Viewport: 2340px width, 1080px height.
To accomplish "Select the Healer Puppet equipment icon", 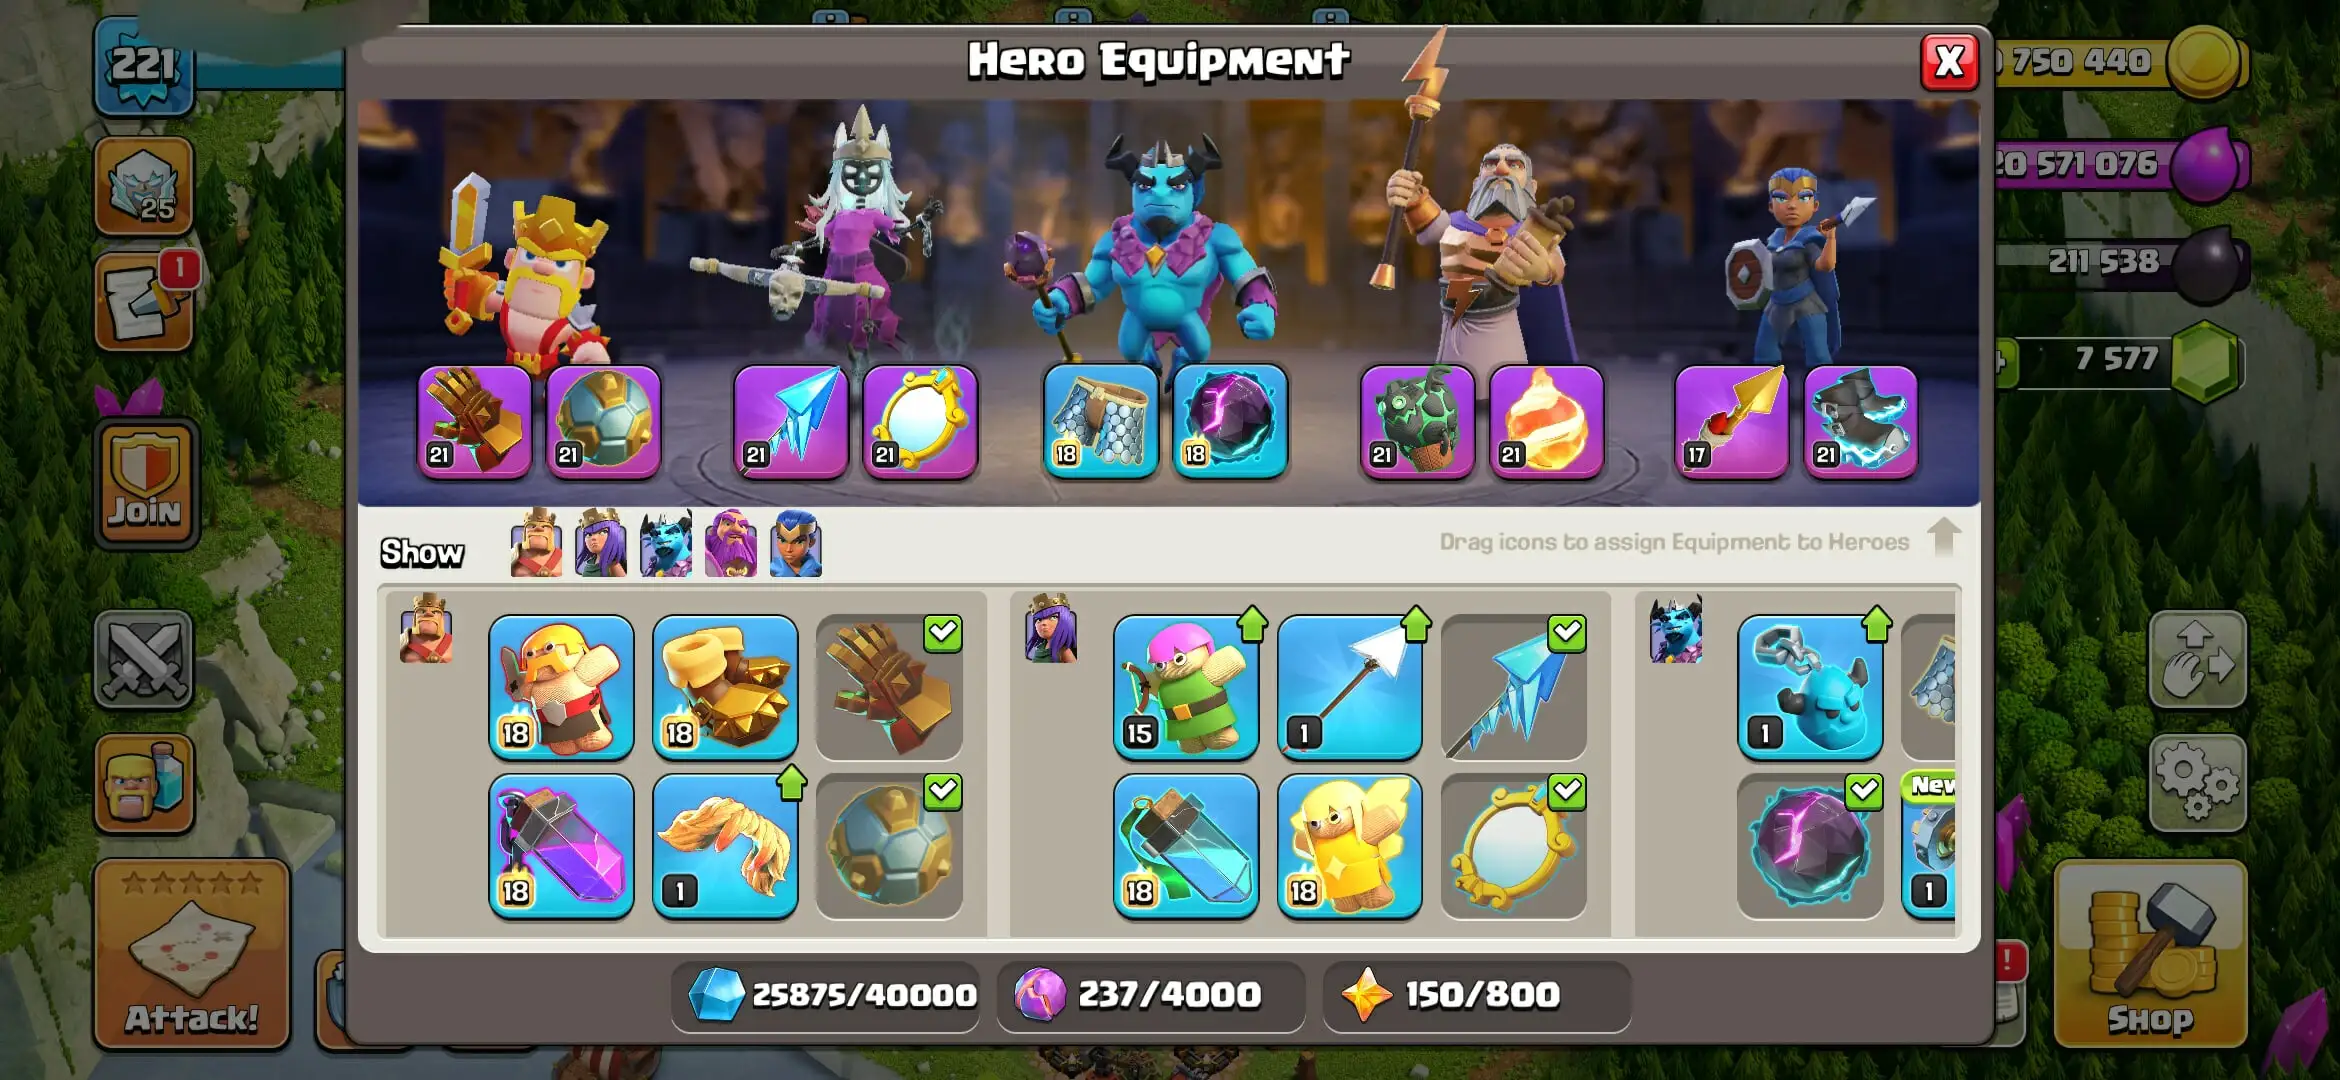I will [1350, 846].
